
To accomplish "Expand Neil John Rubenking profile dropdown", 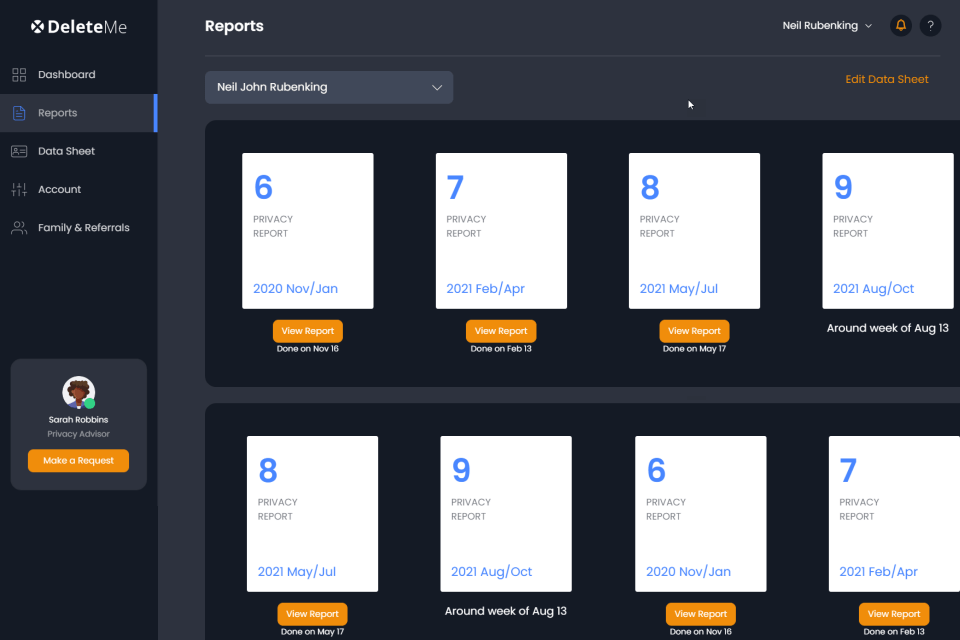I will pyautogui.click(x=329, y=87).
